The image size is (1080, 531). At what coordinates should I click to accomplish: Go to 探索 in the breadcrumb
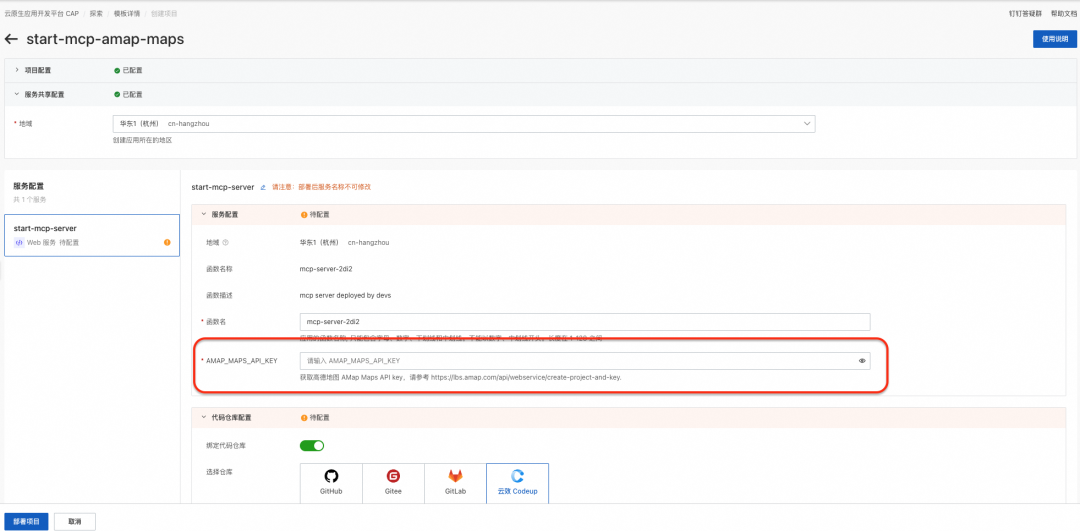[x=96, y=13]
